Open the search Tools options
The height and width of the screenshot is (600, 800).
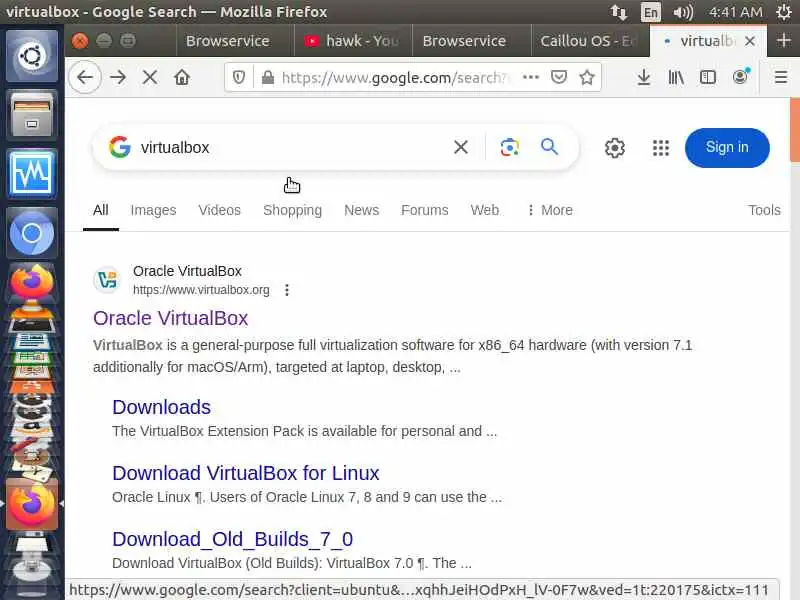pyautogui.click(x=764, y=210)
